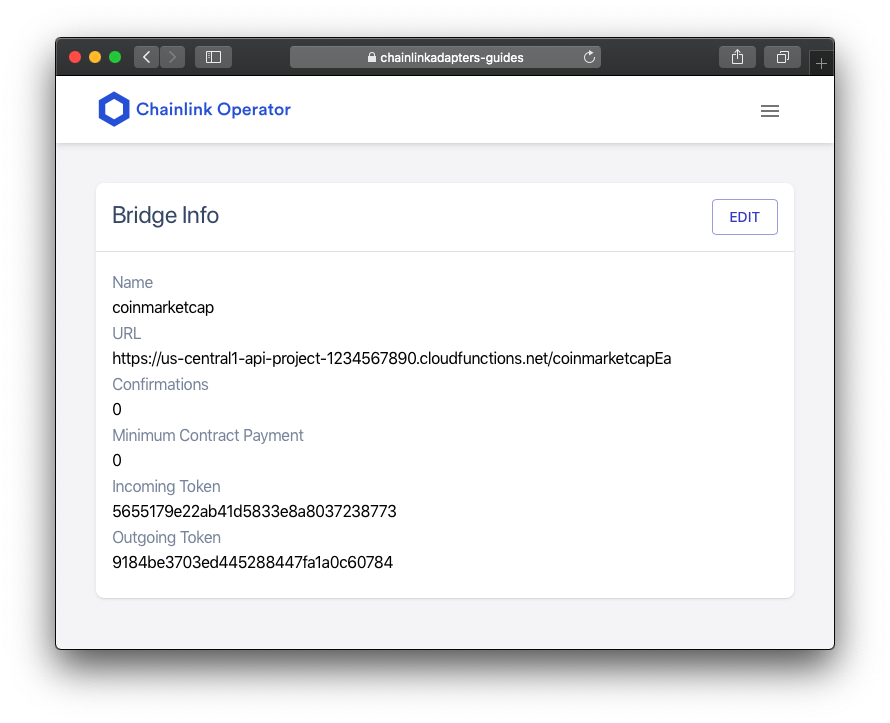Viewport: 890px width, 723px height.
Task: Focus the chainlinkadapters-guides address bar
Action: click(445, 57)
